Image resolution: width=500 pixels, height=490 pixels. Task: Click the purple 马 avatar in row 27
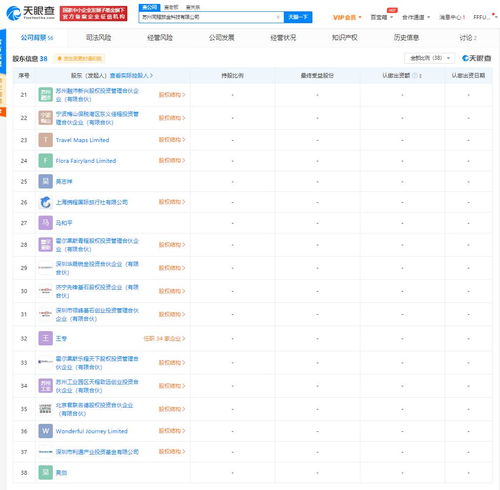click(45, 223)
